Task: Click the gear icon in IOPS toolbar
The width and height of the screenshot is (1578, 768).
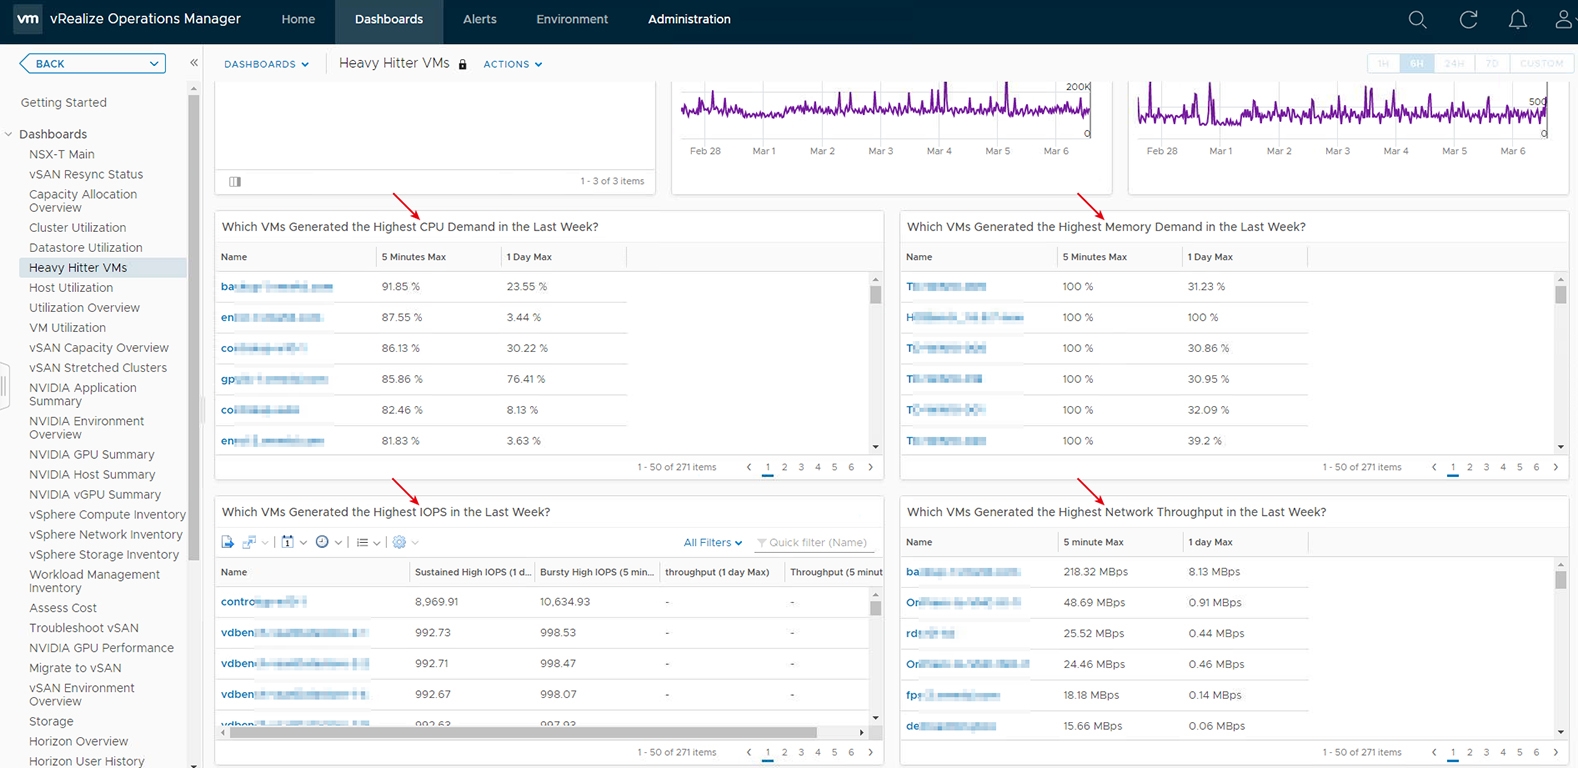Action: (399, 542)
